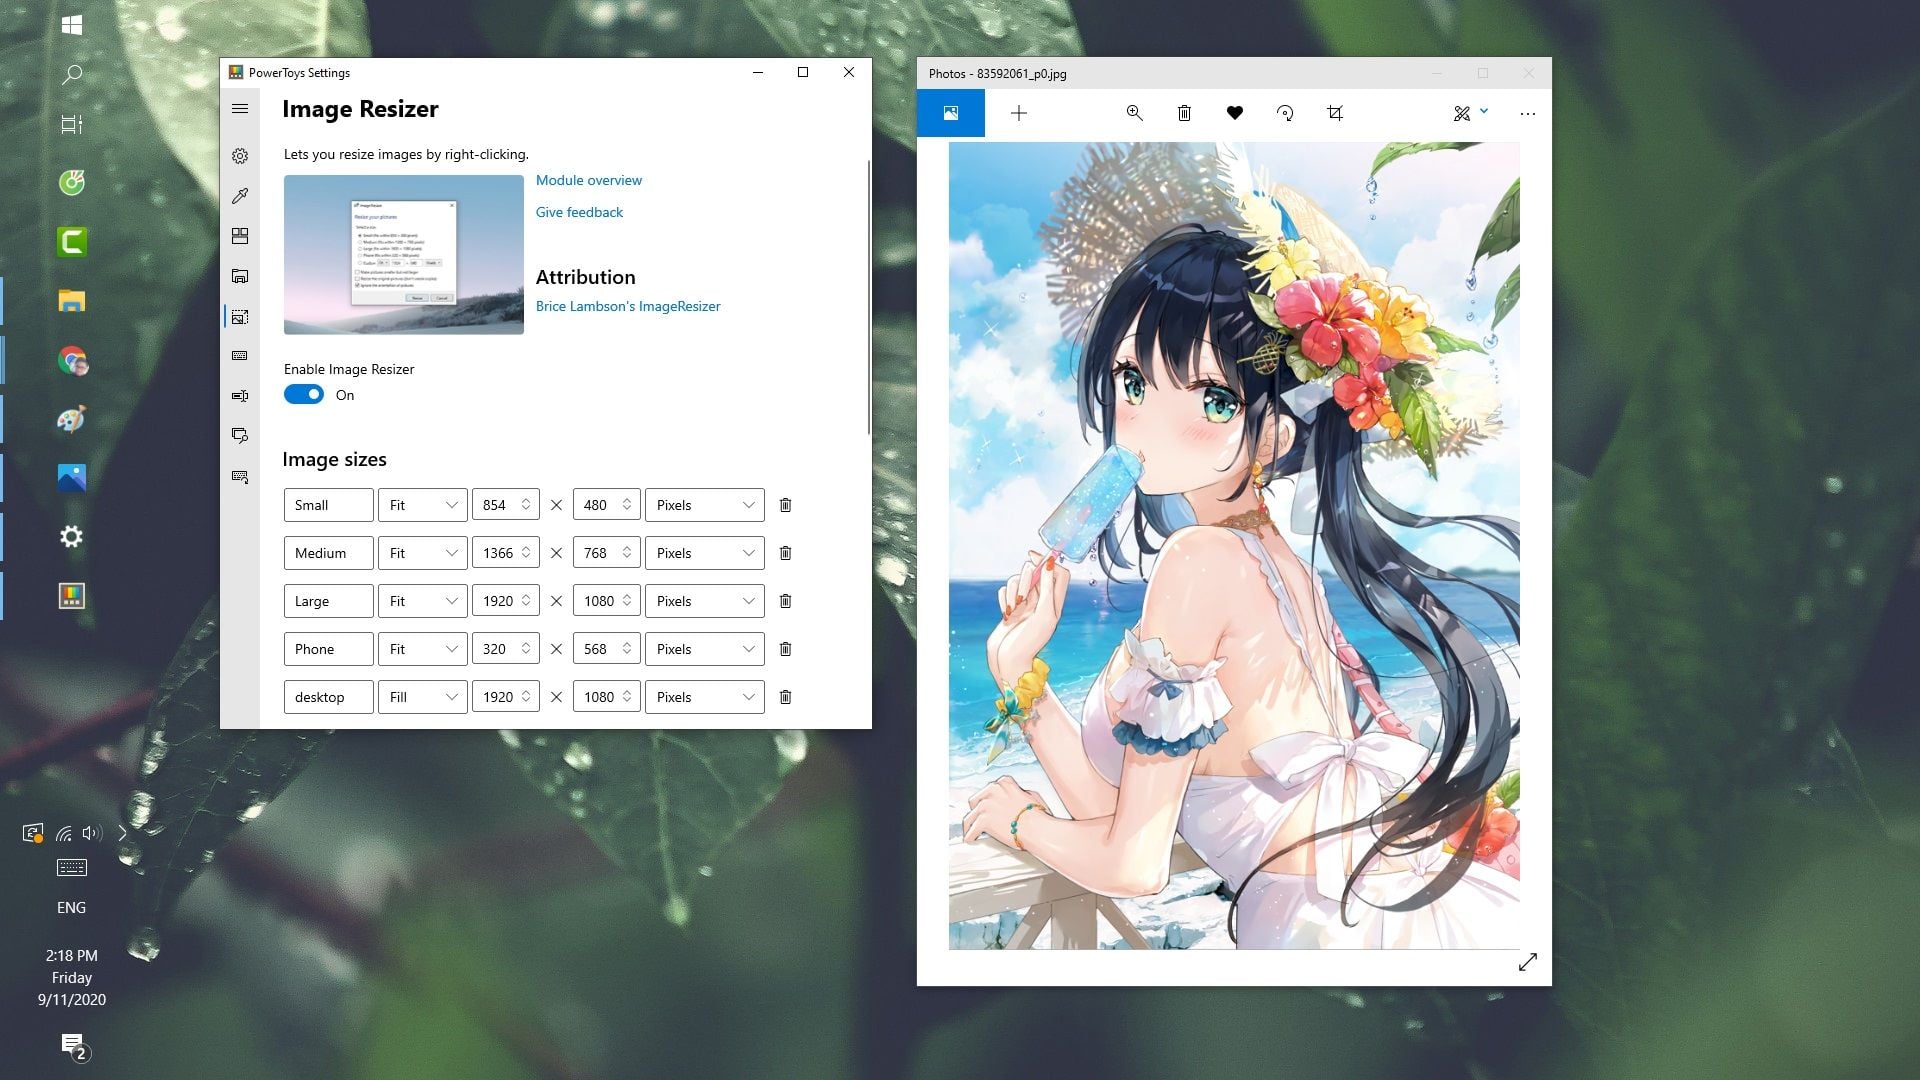Open the Fill dropdown for desktop size

(x=422, y=696)
